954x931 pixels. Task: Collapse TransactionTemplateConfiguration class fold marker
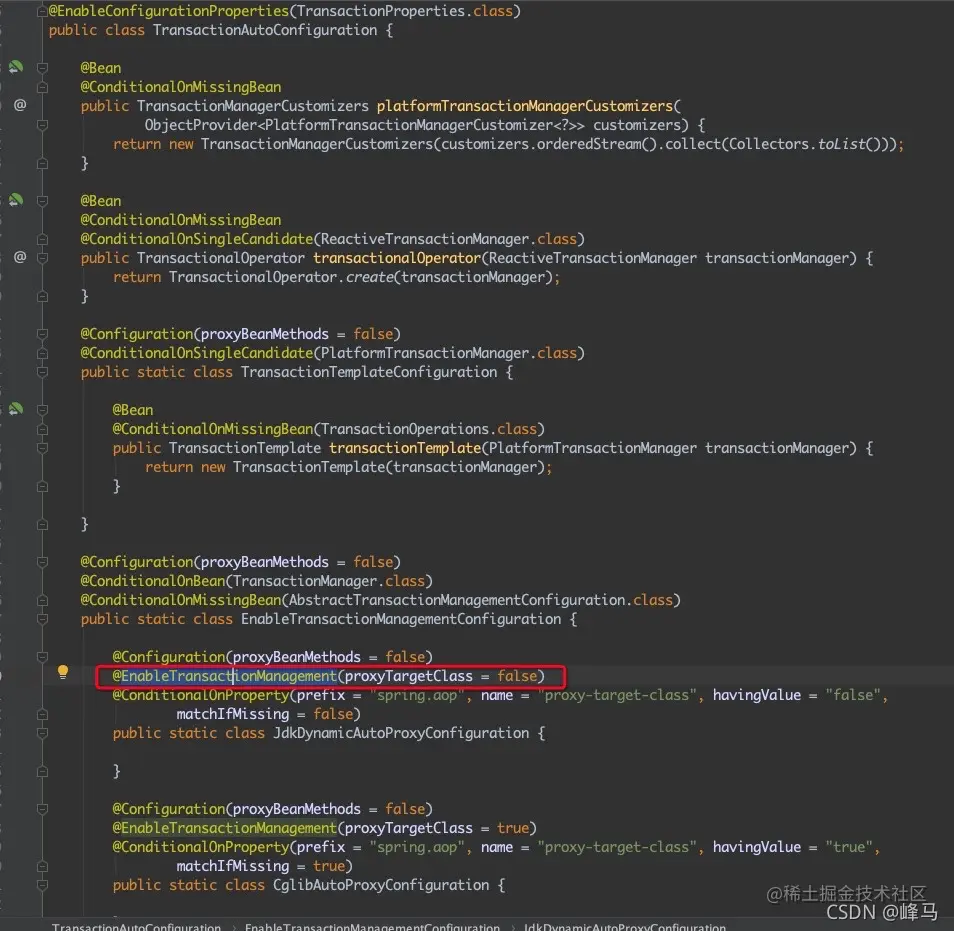coord(42,372)
